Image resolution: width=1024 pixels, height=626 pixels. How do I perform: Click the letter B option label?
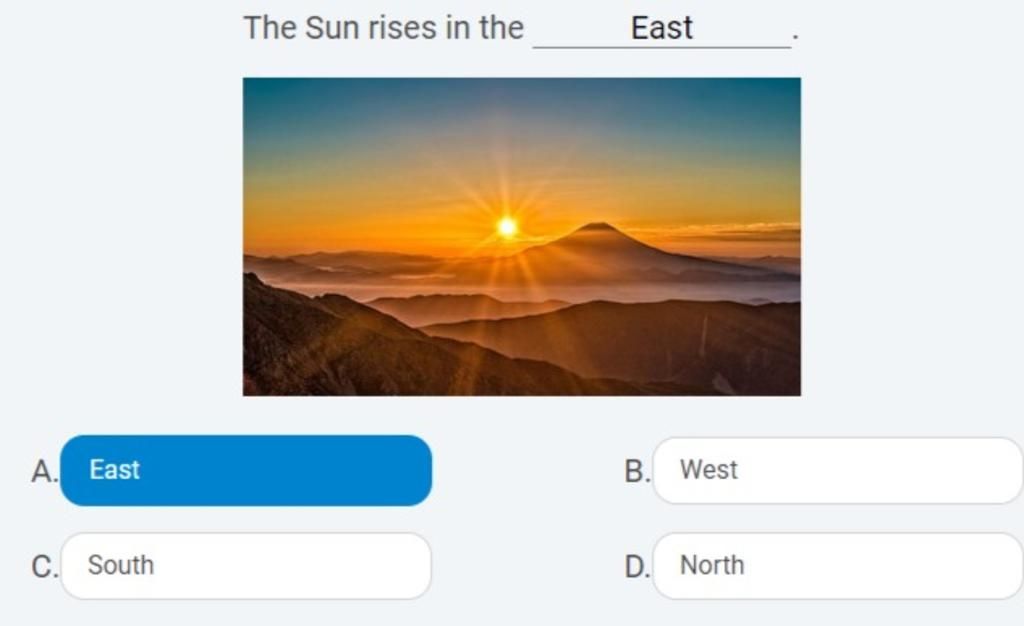coord(637,471)
